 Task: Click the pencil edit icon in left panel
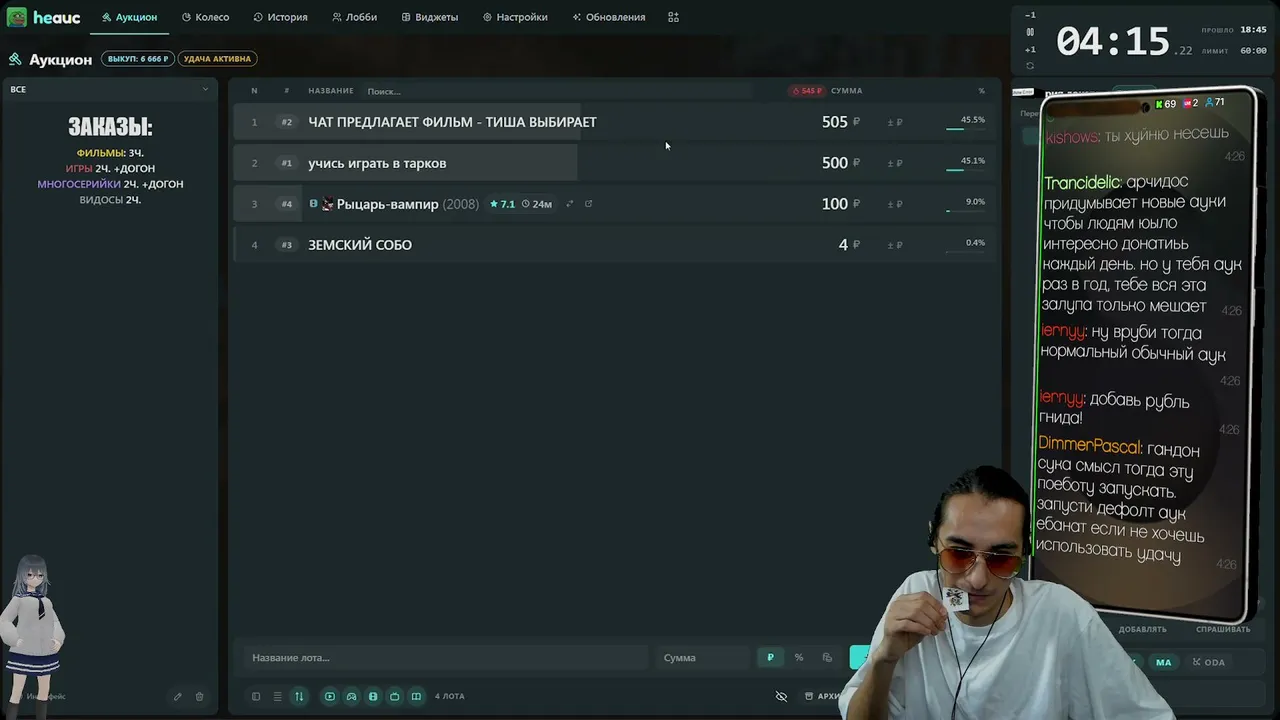coord(177,697)
